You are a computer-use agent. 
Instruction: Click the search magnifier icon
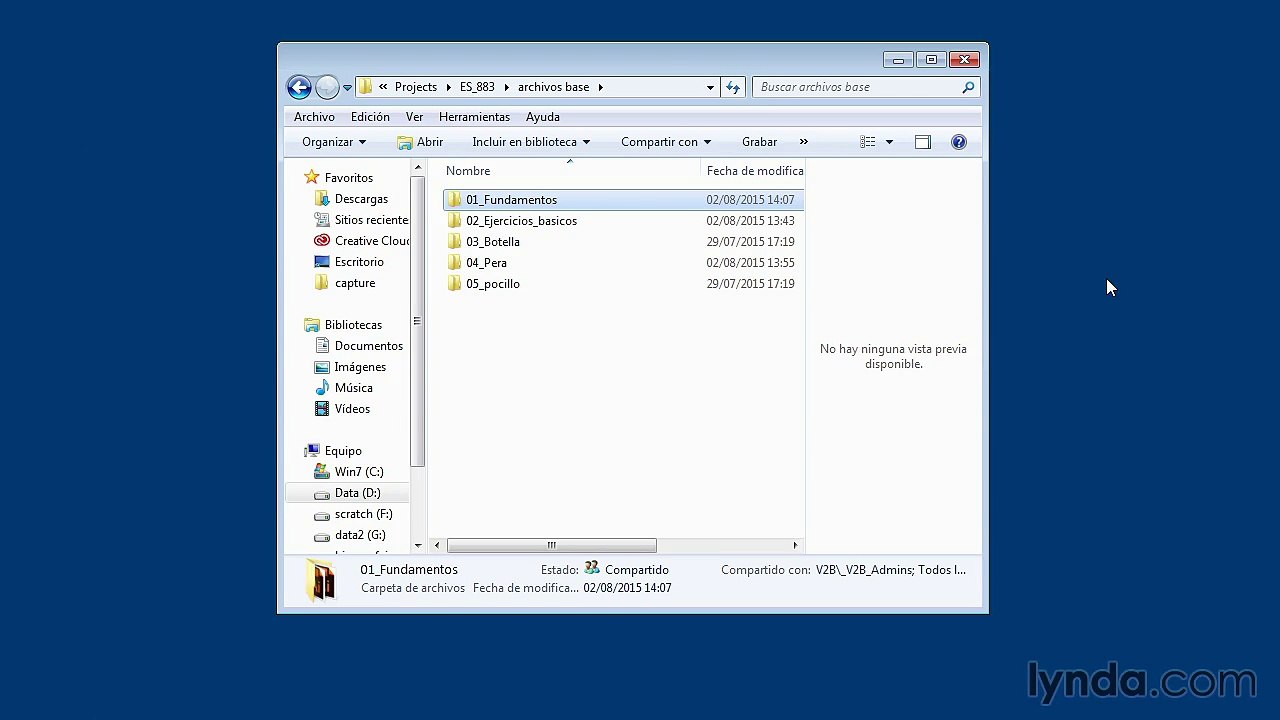coord(967,87)
